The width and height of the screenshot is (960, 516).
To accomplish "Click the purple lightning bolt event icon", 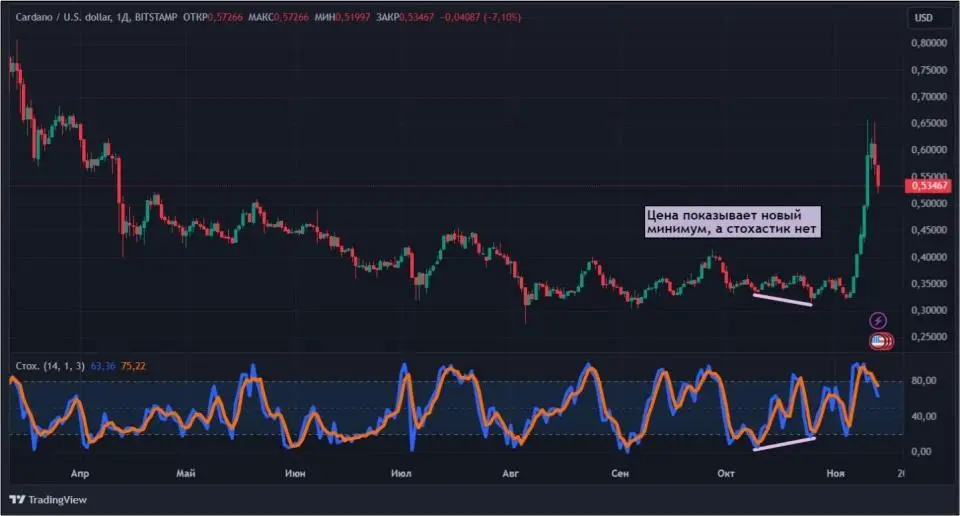I will click(x=878, y=320).
